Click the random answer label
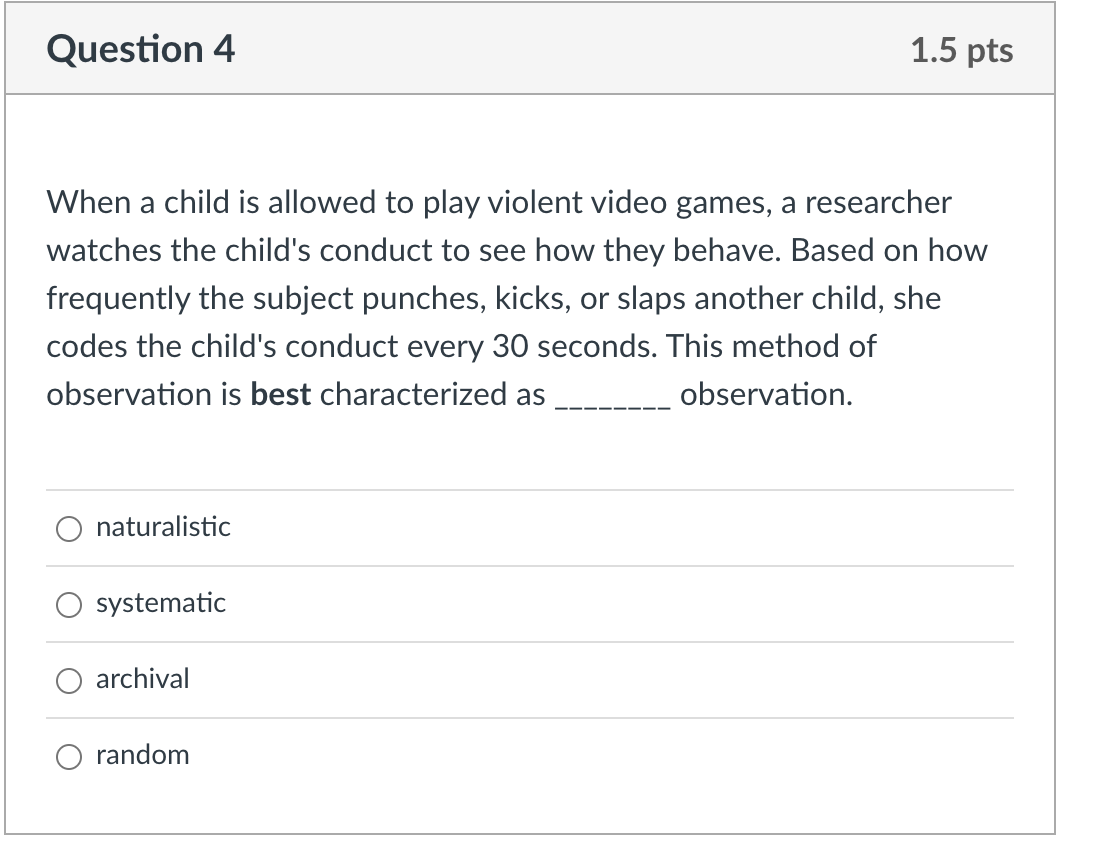This screenshot has width=1100, height=858. click(142, 755)
